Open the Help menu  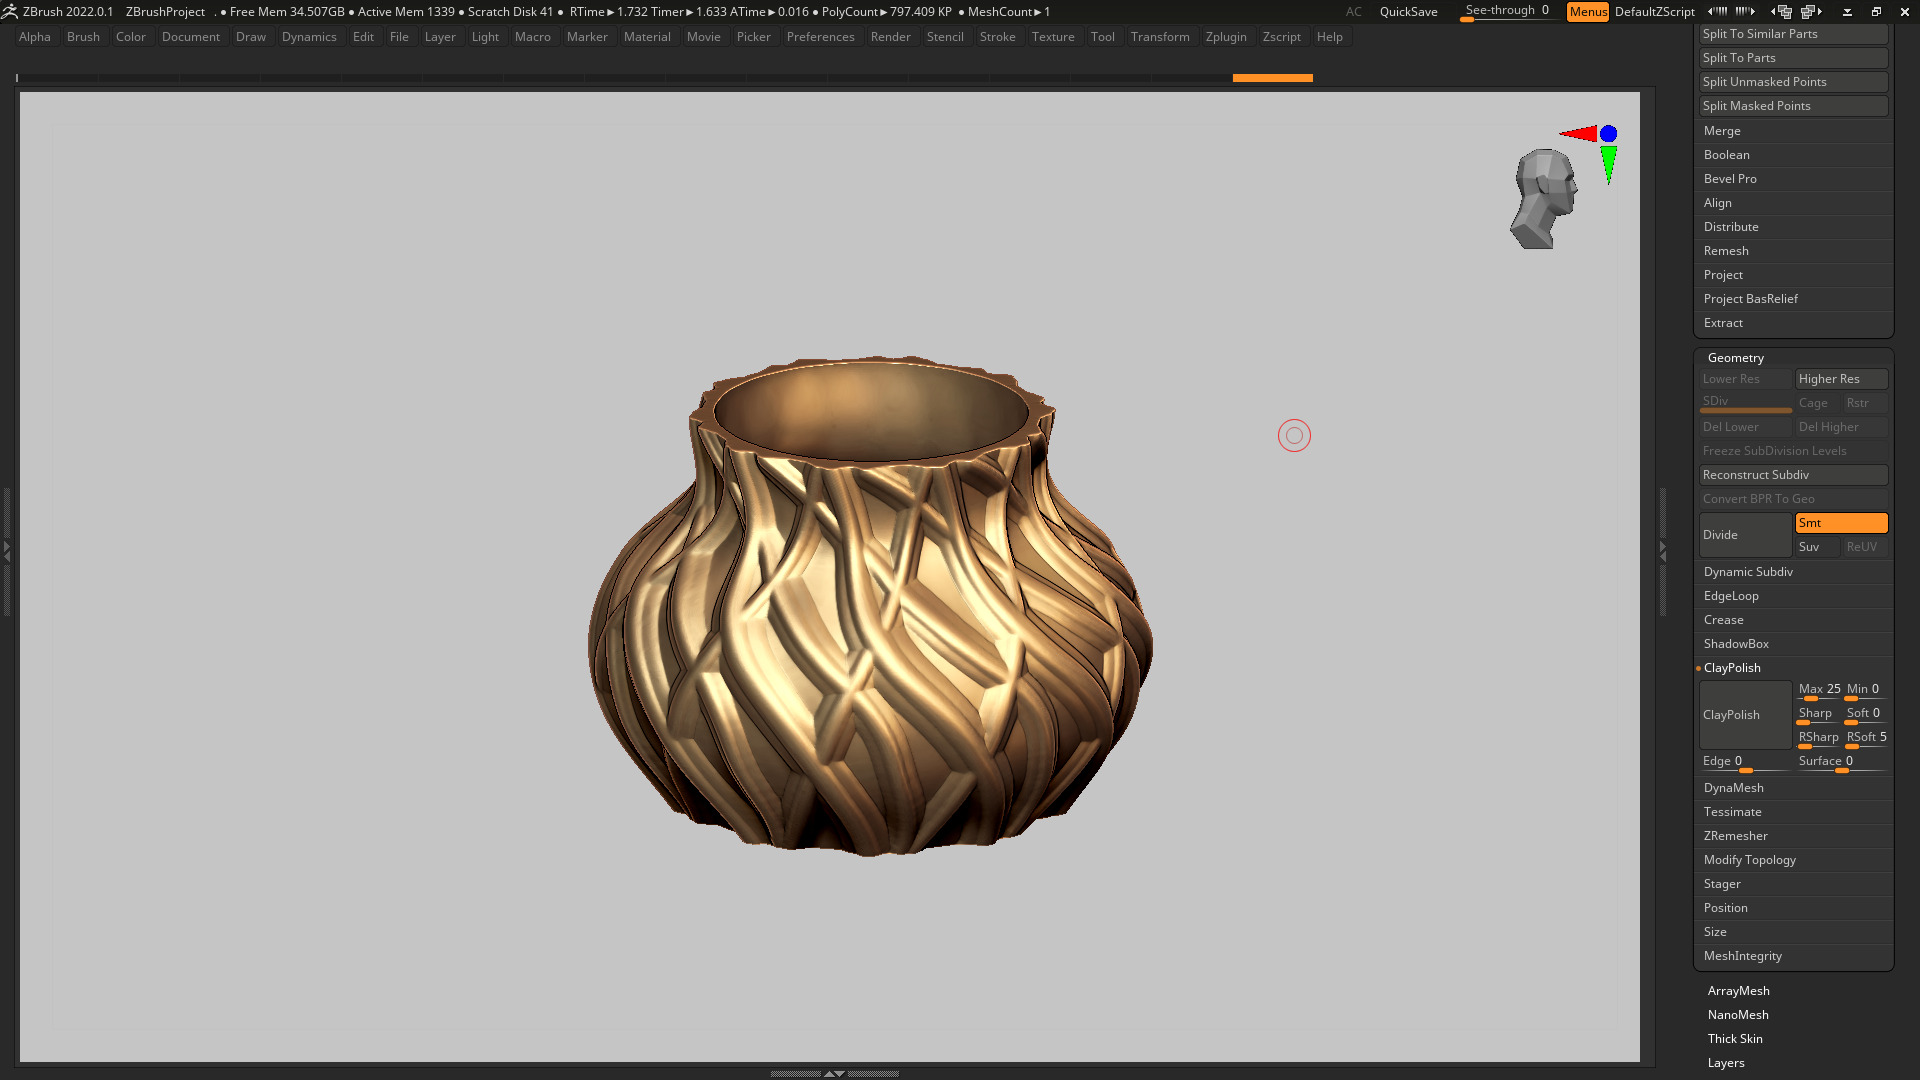[x=1329, y=37]
